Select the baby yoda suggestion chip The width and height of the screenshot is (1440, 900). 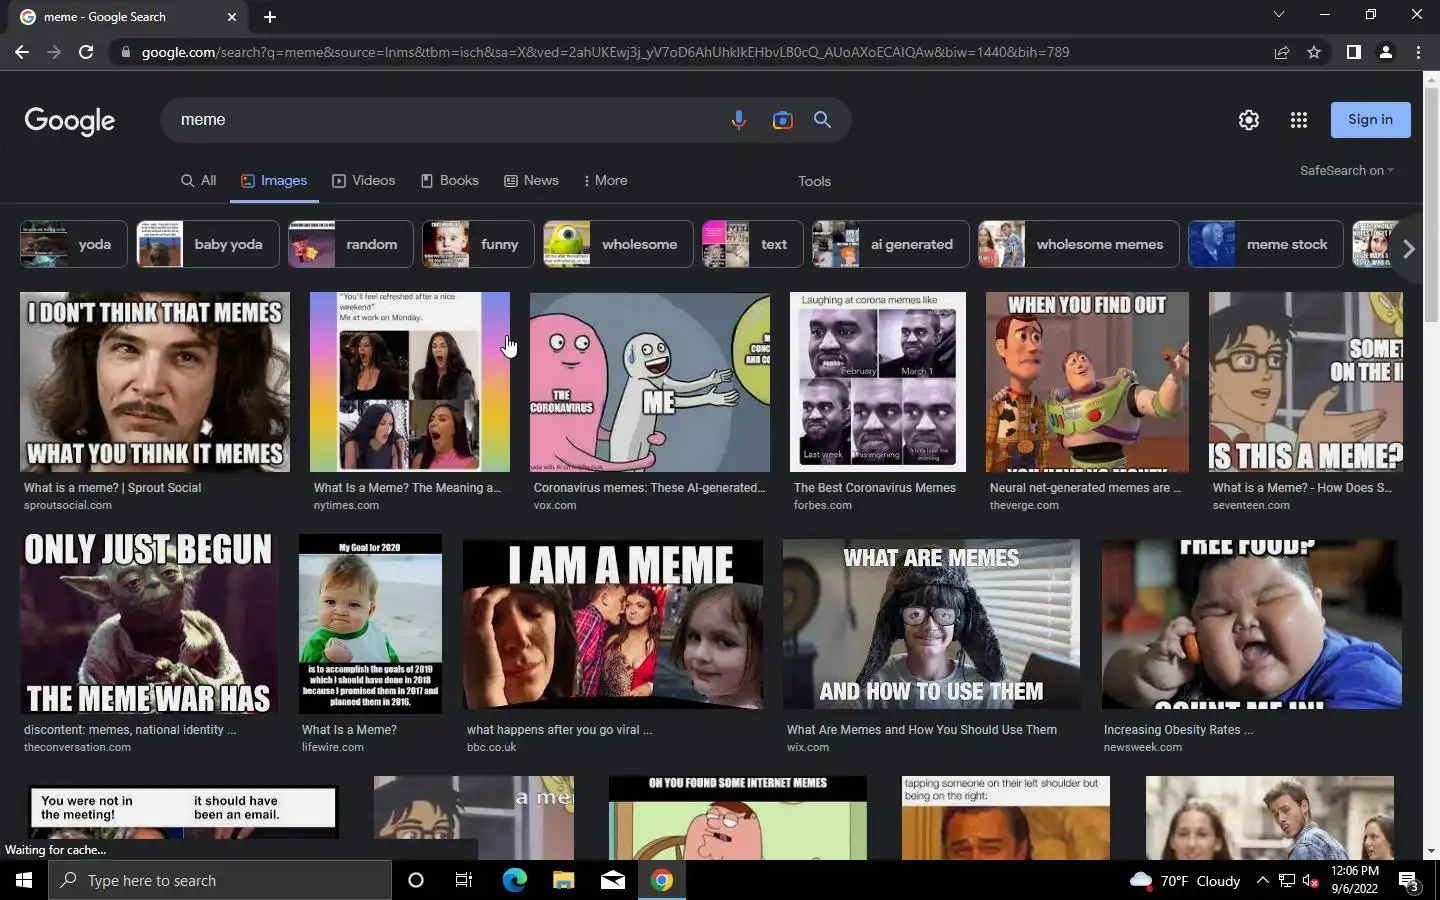208,244
